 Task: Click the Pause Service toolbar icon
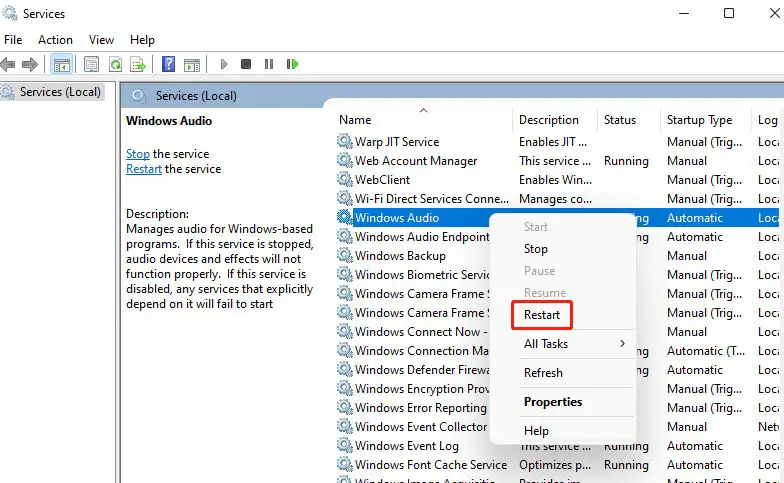(x=269, y=64)
